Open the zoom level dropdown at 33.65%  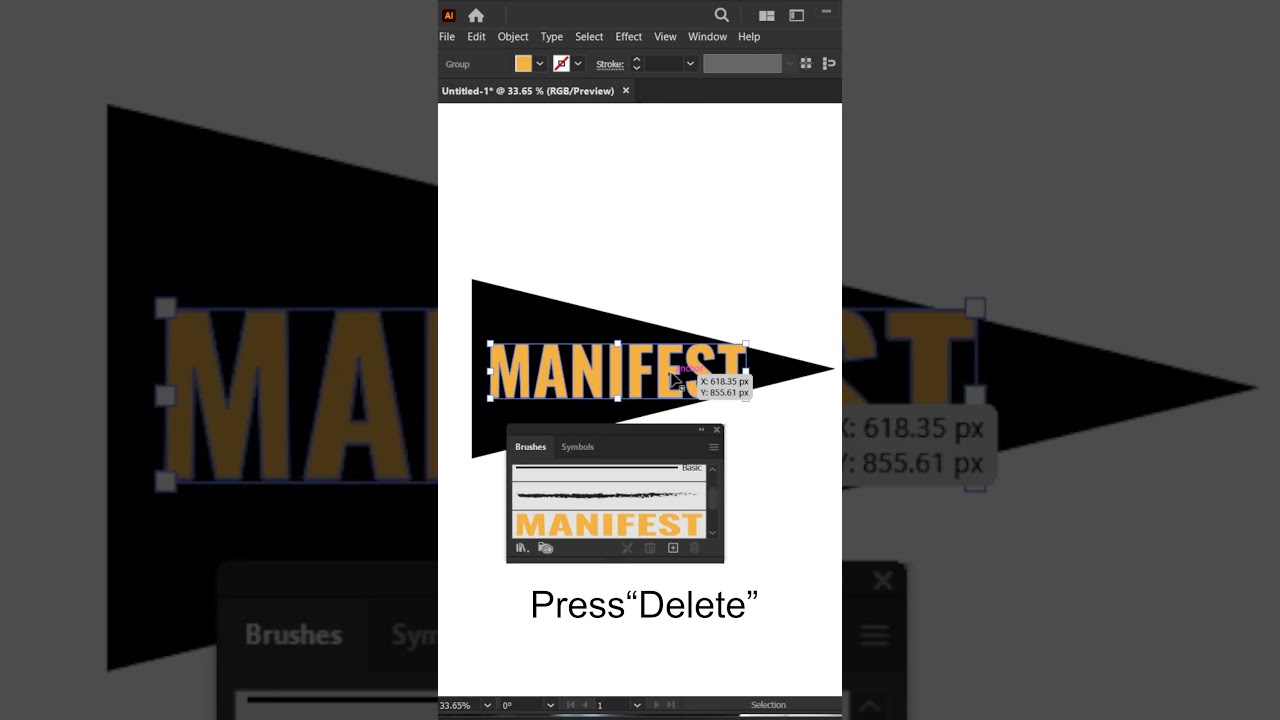point(487,705)
